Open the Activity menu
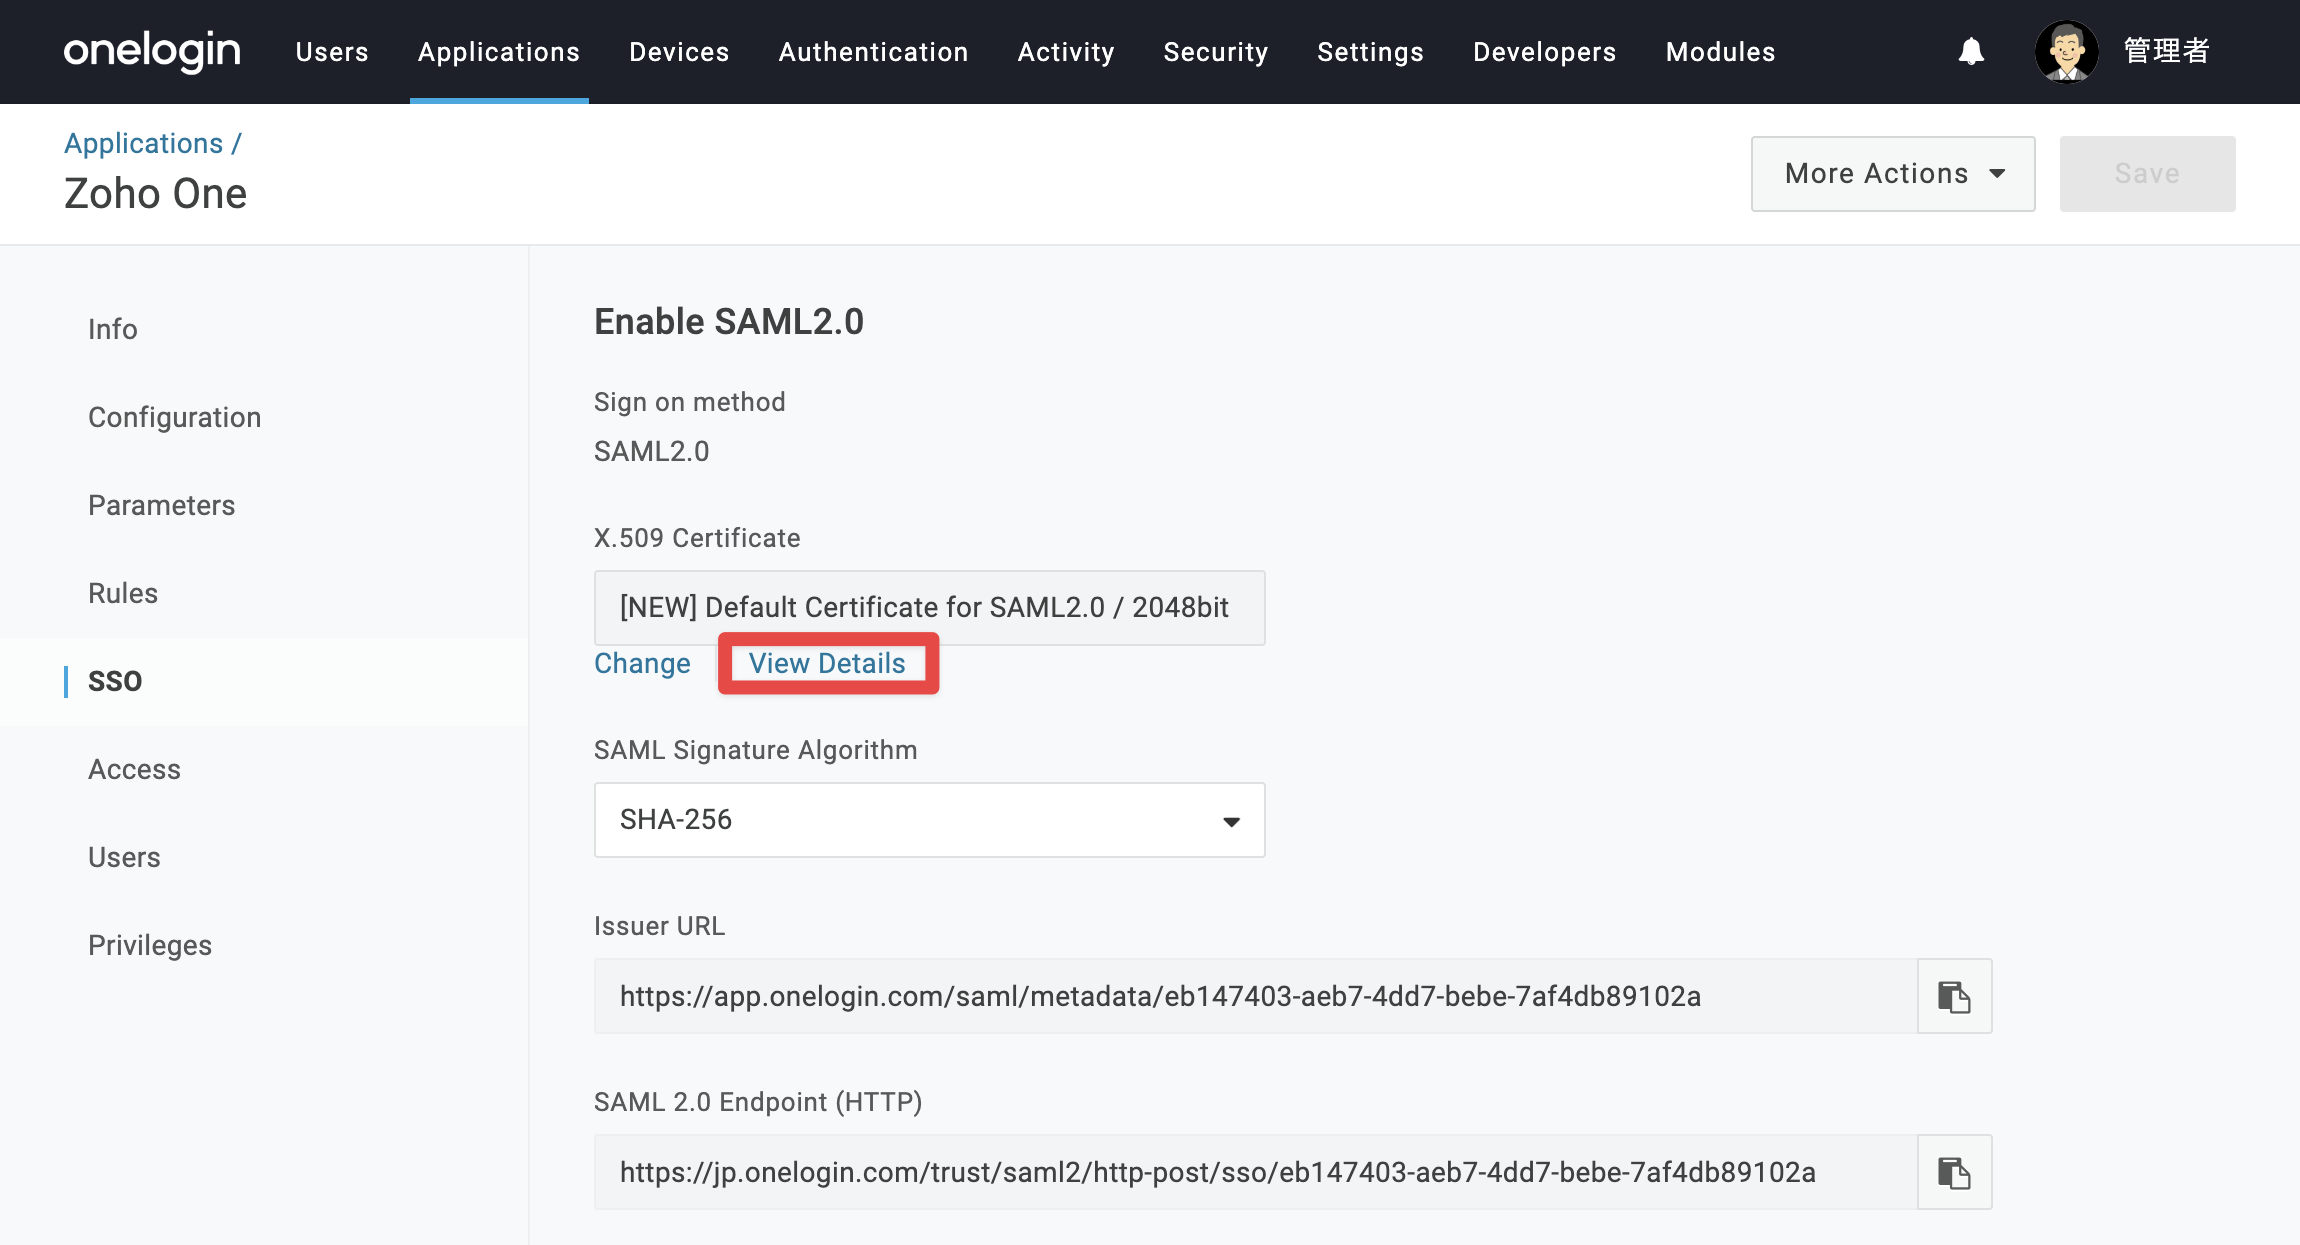This screenshot has height=1245, width=2300. click(1066, 52)
